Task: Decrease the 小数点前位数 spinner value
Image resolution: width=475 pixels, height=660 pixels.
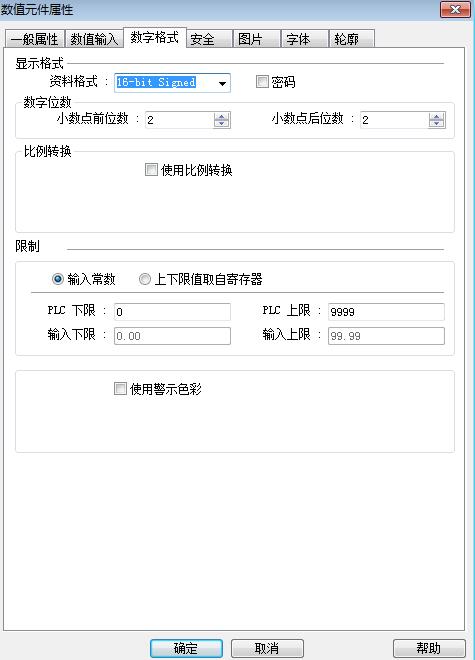Action: 221,124
